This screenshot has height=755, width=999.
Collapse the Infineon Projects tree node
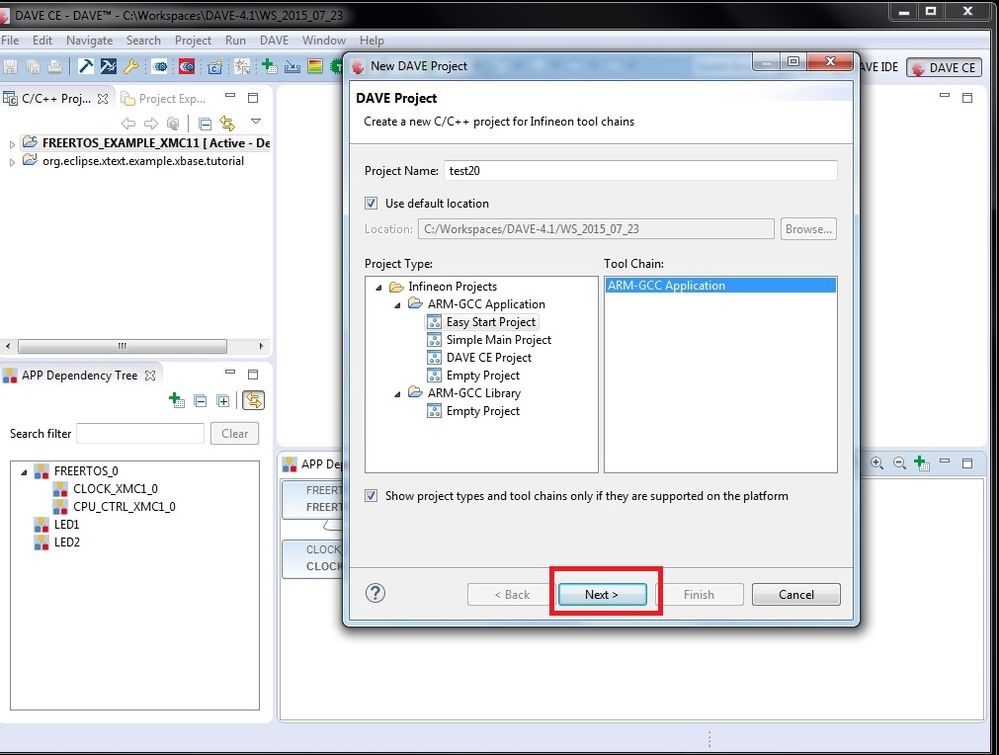click(x=378, y=287)
